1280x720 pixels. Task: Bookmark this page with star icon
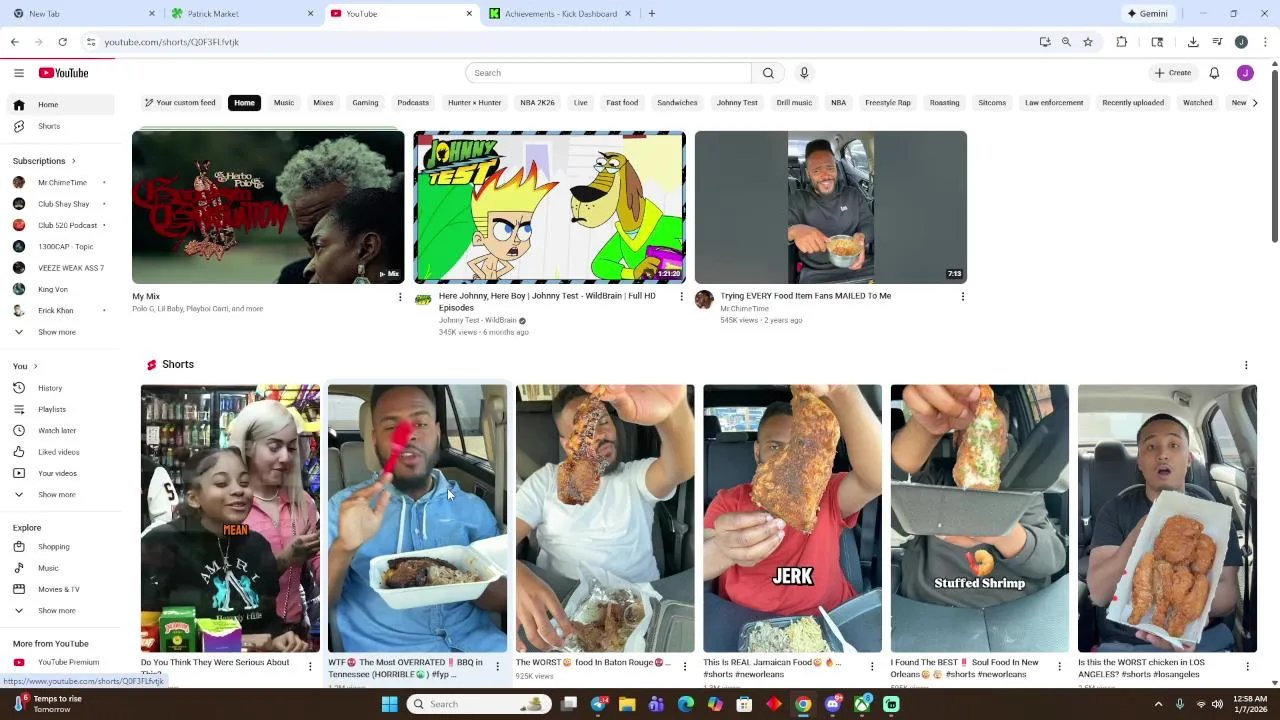point(1088,42)
